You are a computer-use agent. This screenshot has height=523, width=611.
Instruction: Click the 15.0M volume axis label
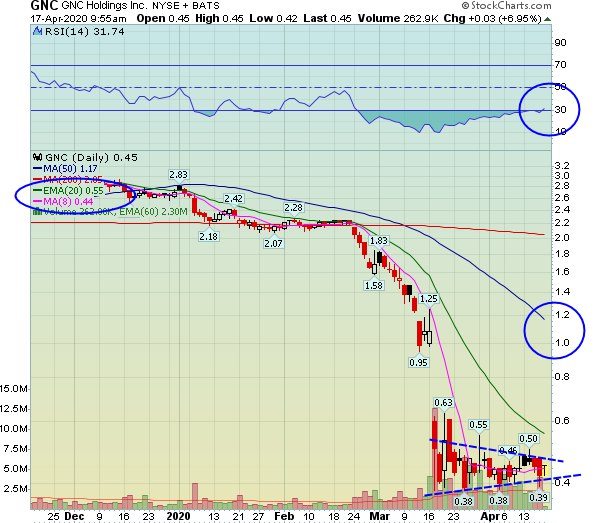click(14, 389)
